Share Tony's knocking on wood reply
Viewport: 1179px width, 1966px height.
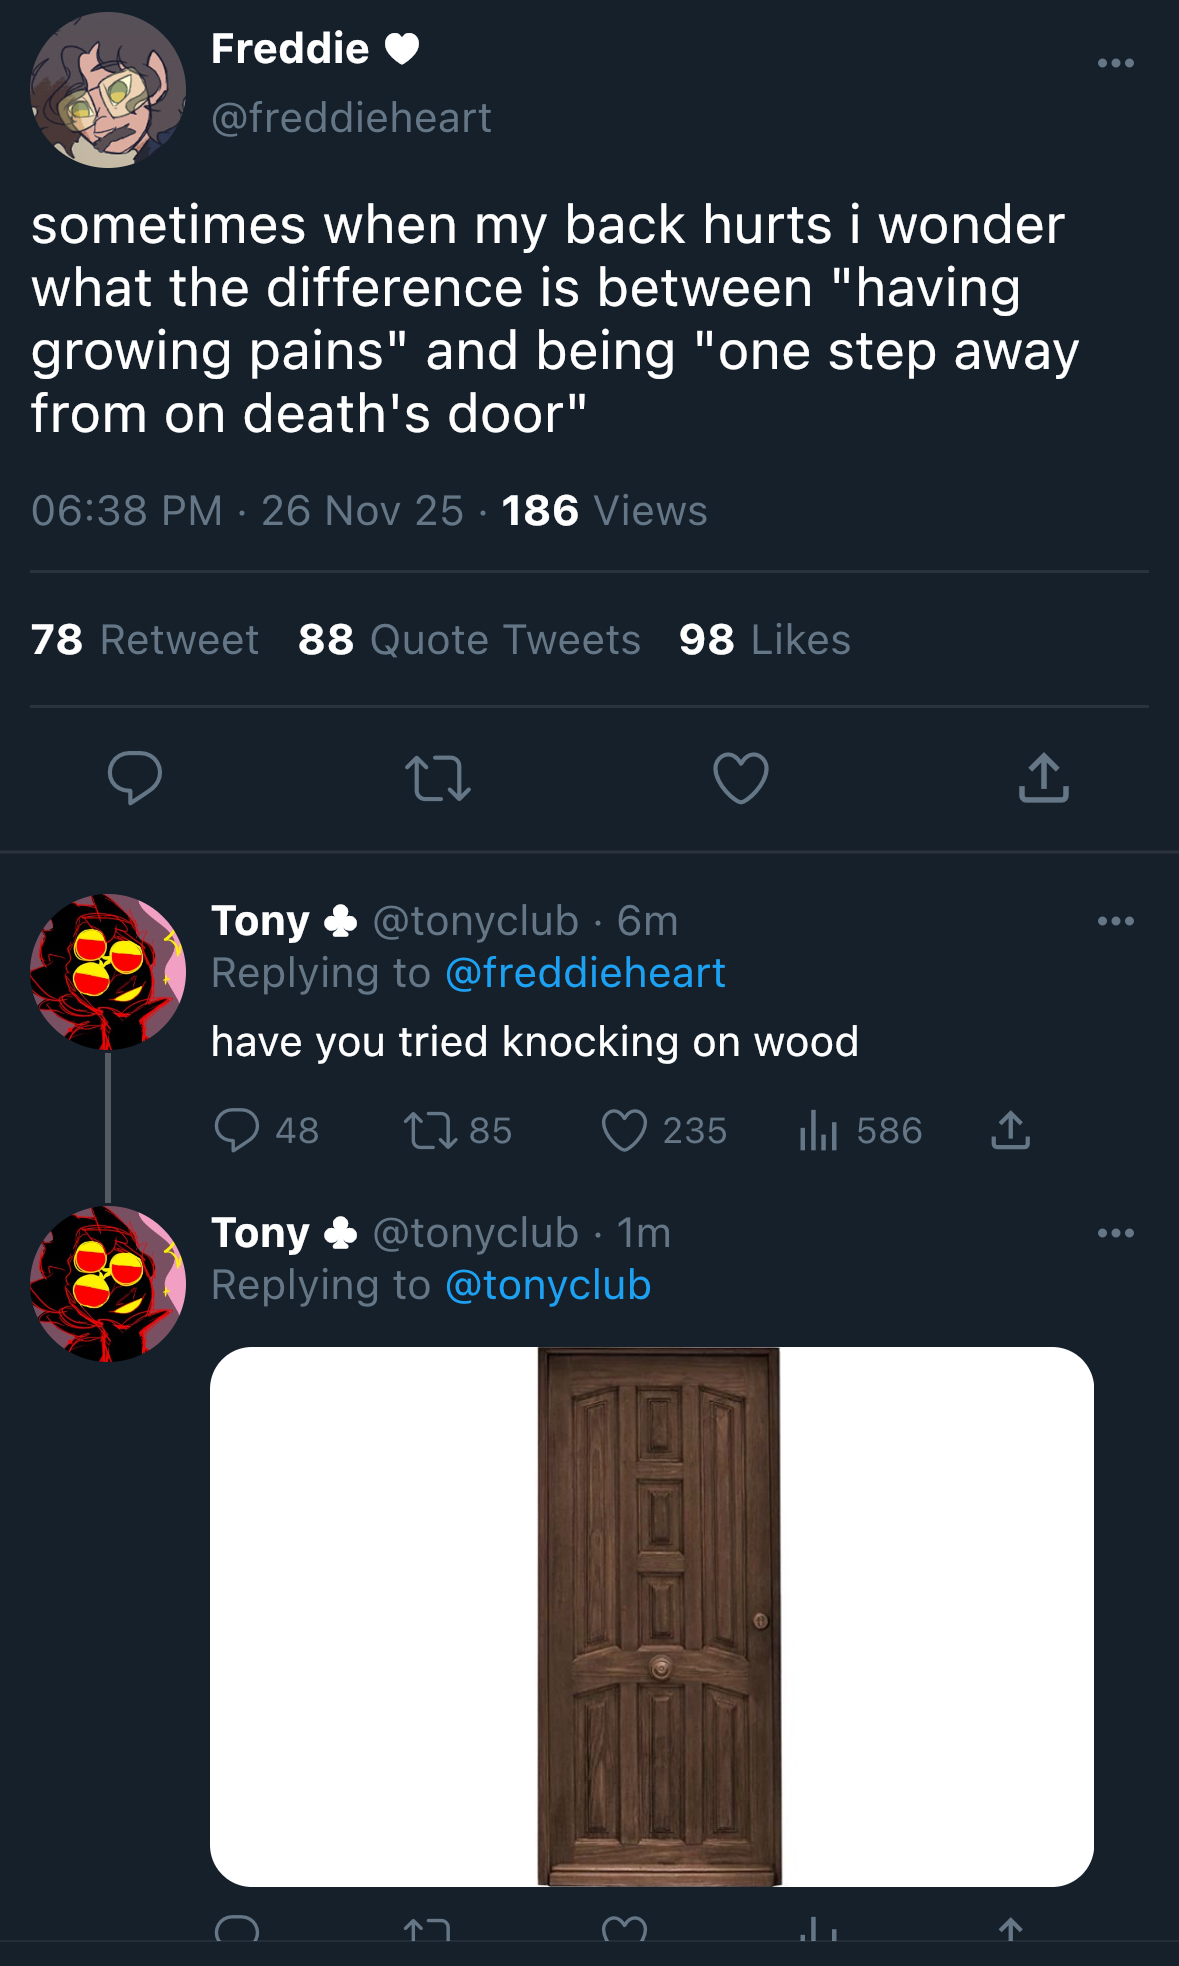[x=1010, y=1130]
